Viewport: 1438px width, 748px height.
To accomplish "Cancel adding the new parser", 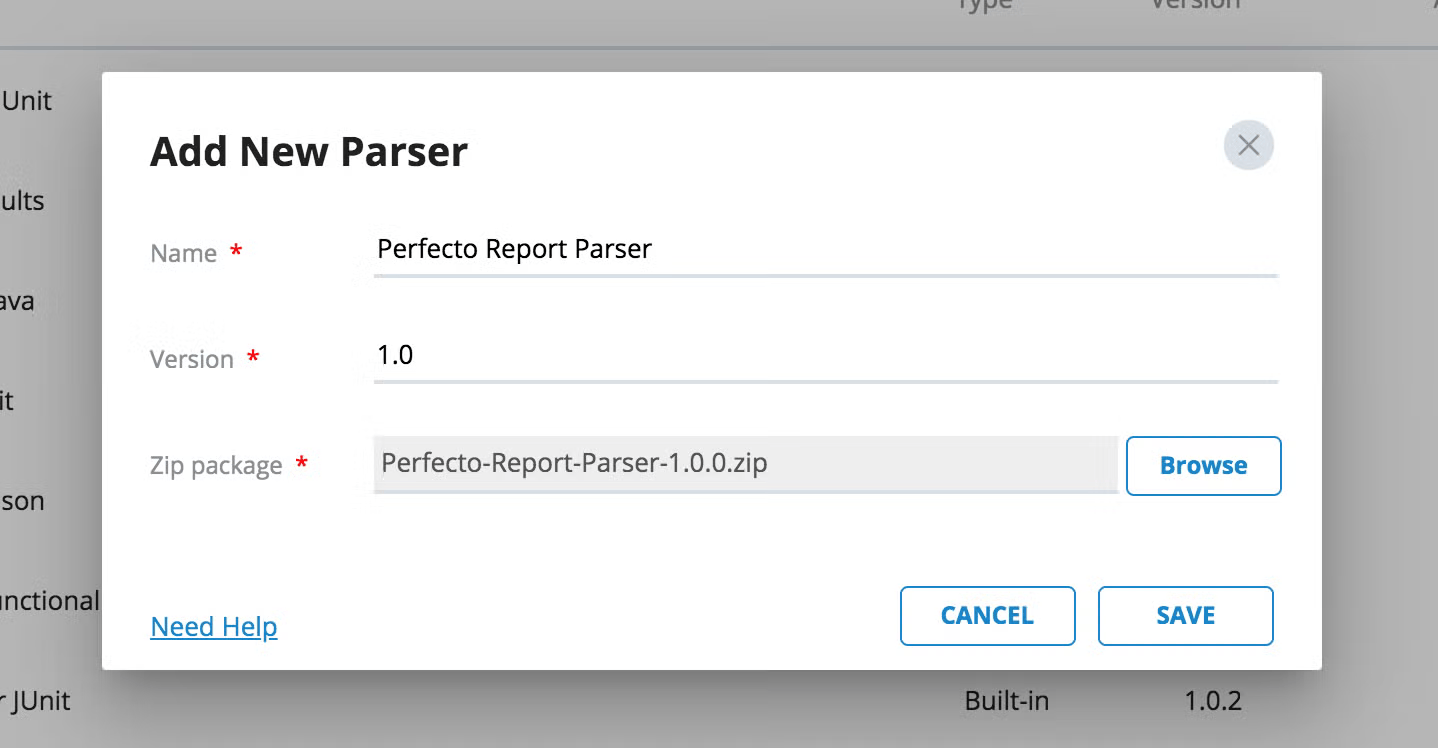I will coord(987,615).
